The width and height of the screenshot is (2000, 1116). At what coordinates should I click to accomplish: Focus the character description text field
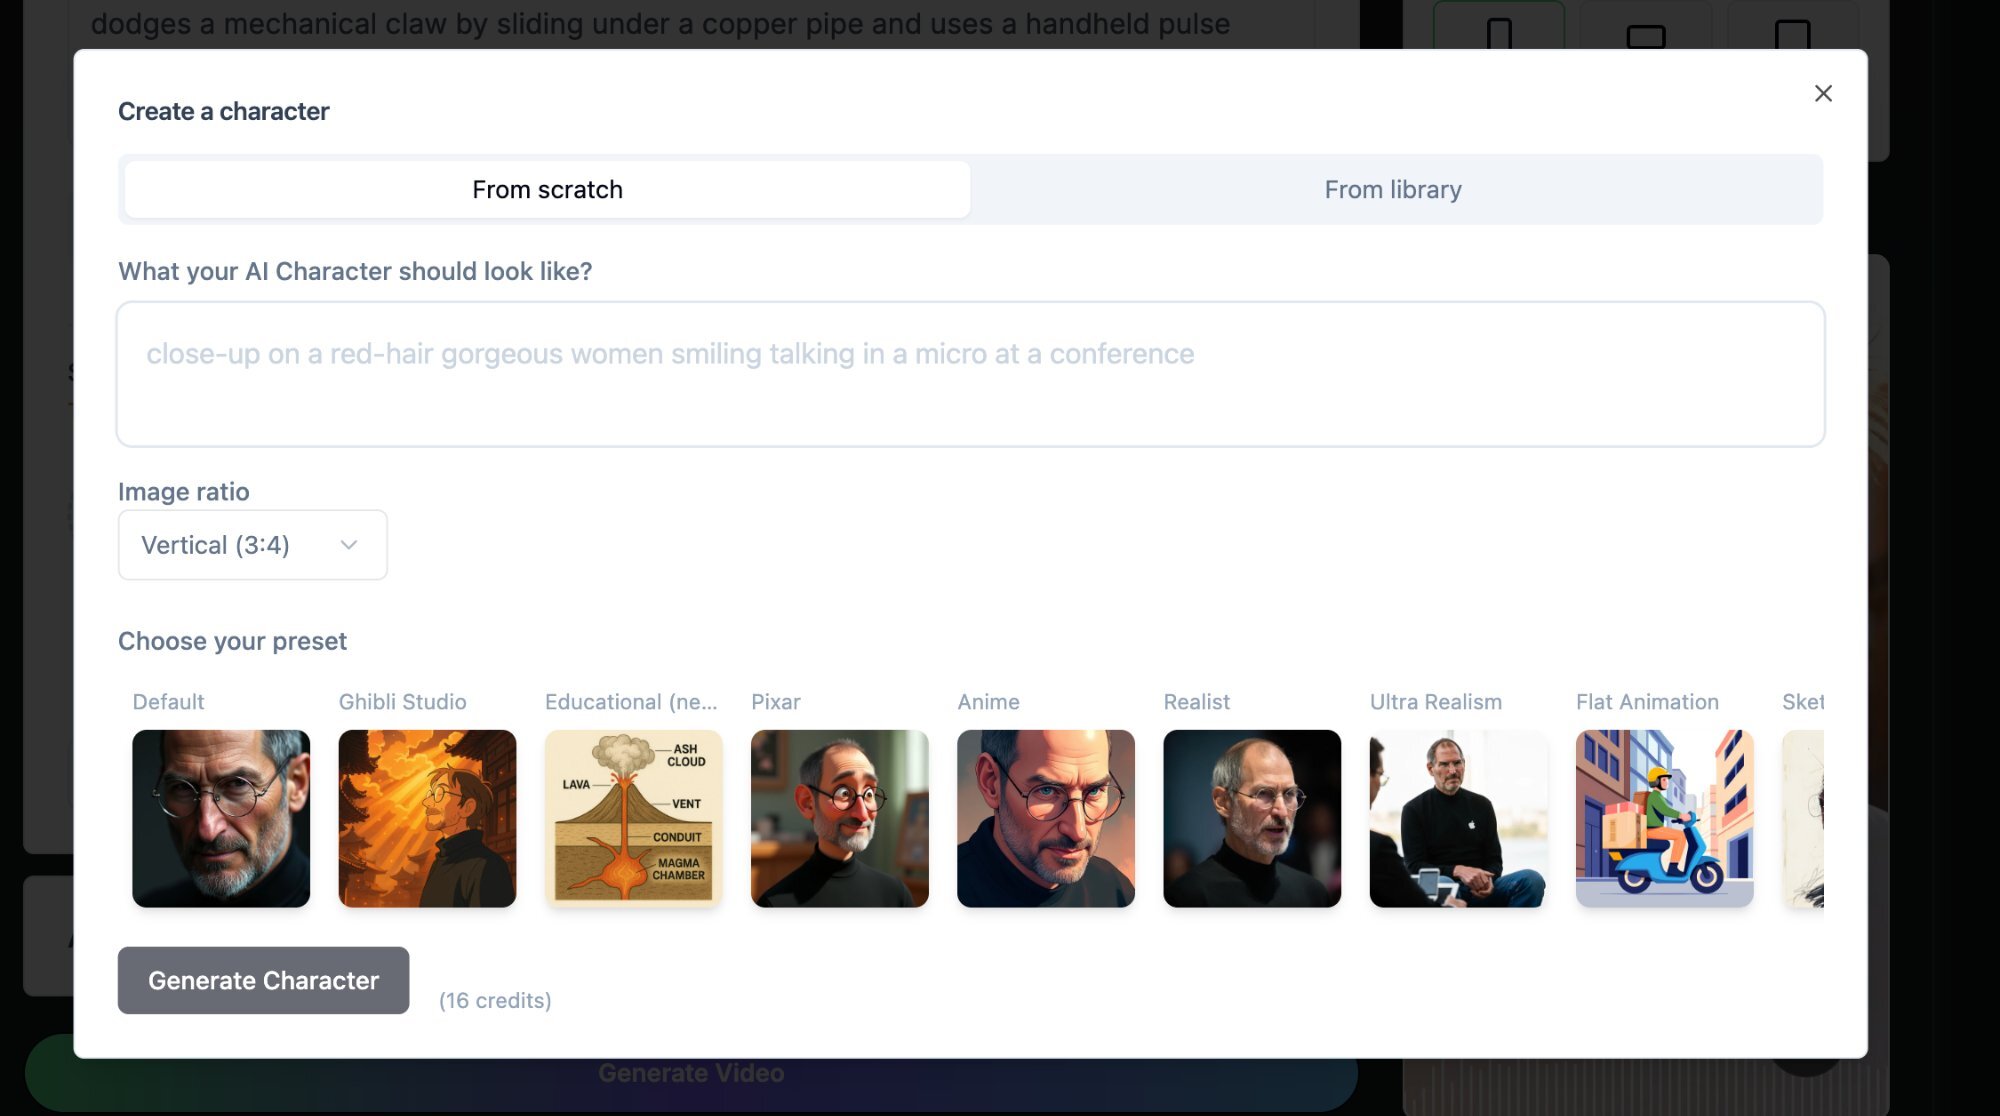click(x=970, y=374)
